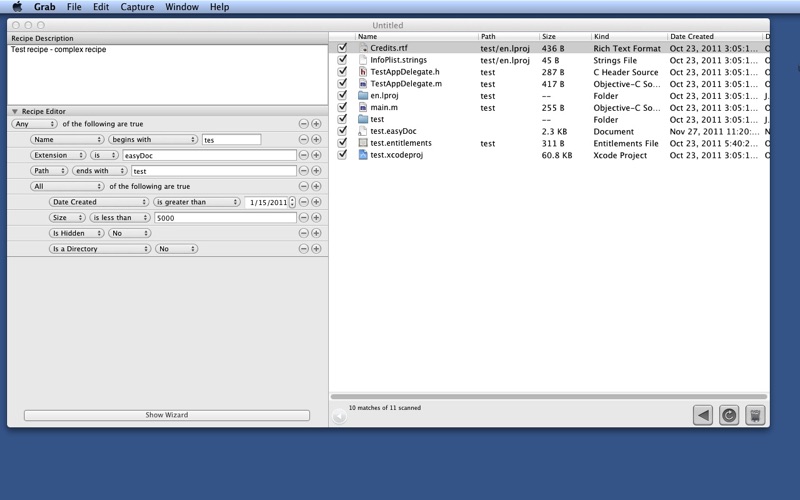Add a rule to the top Any group
The width and height of the screenshot is (800, 500).
coord(316,124)
